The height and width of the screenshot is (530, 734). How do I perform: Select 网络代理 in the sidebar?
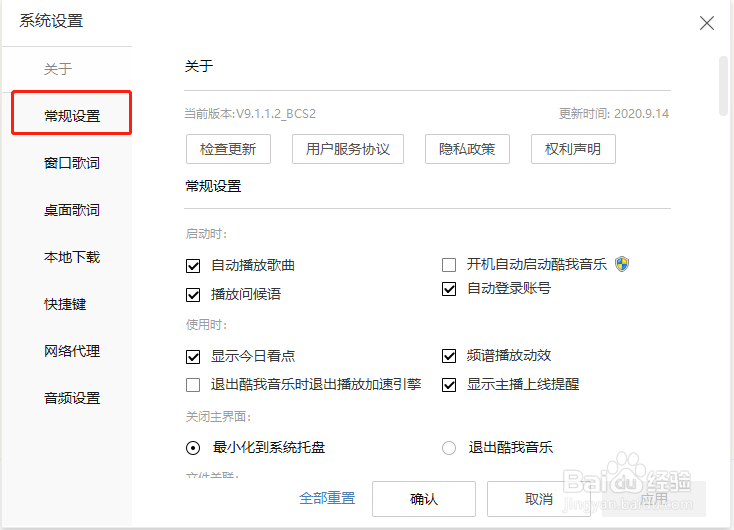72,351
